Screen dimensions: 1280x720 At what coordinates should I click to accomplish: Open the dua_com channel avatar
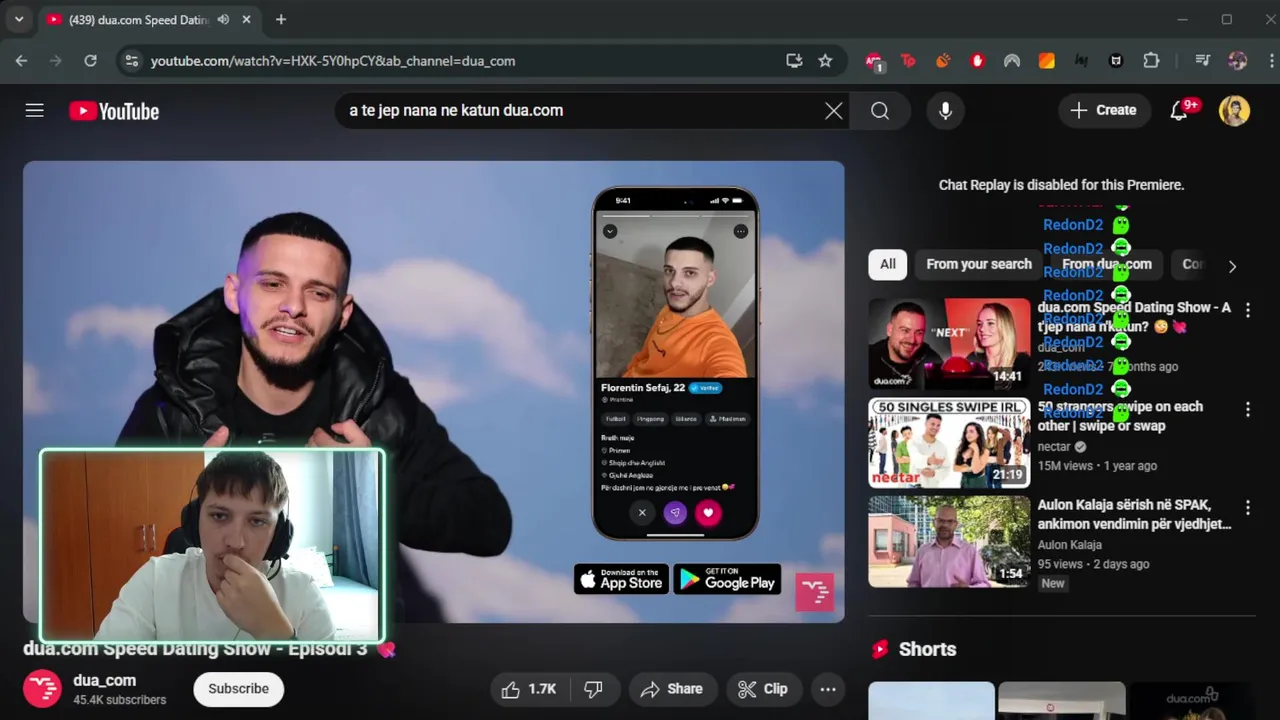(x=42, y=689)
